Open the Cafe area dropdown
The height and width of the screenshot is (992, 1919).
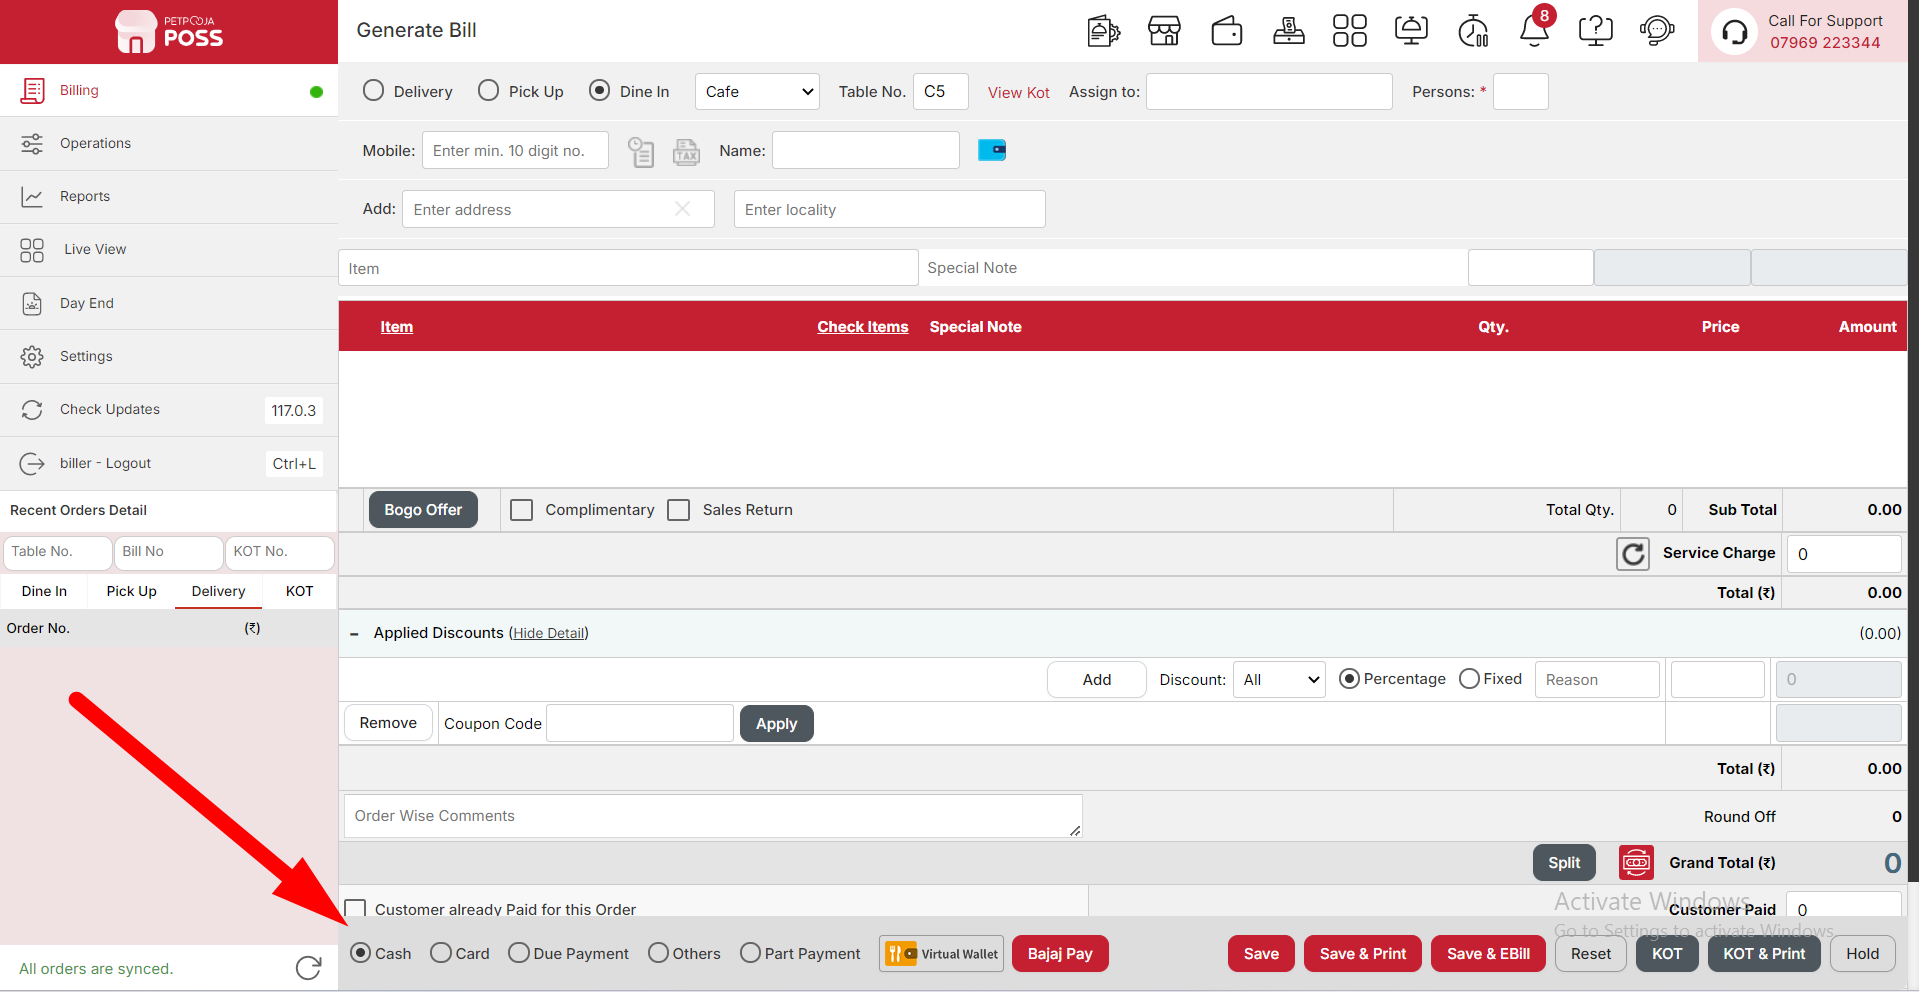pos(757,91)
